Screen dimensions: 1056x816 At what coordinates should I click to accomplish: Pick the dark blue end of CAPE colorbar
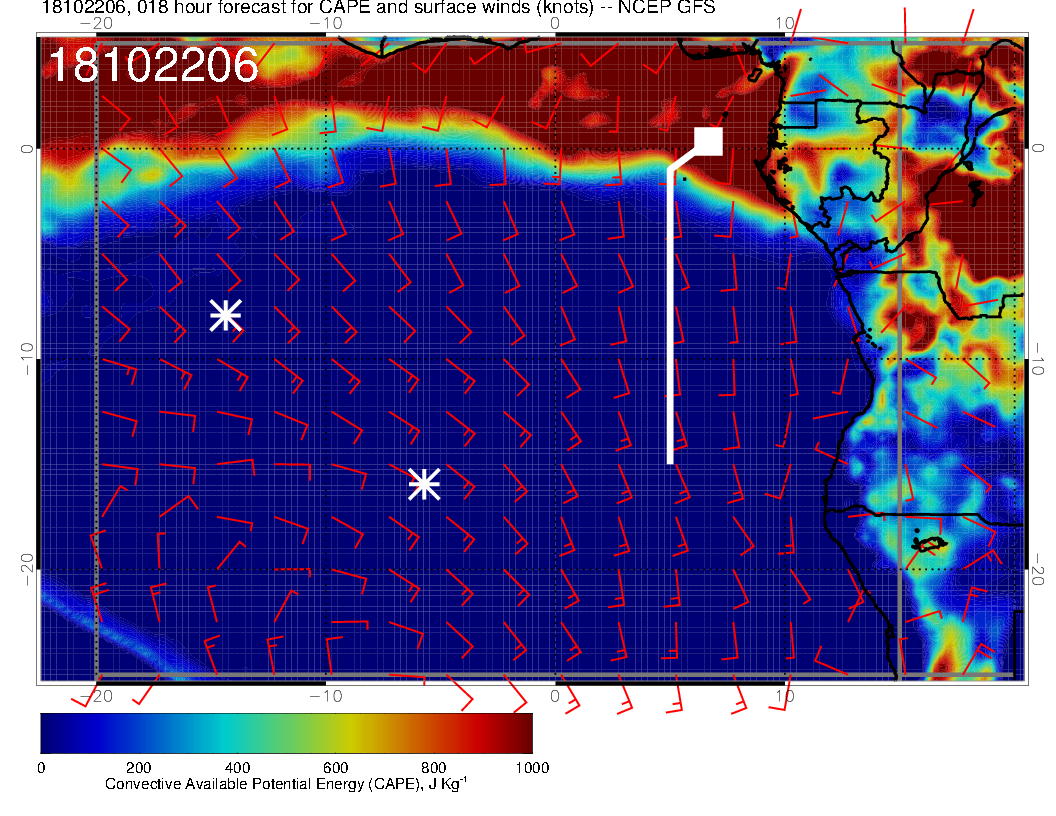coord(52,733)
